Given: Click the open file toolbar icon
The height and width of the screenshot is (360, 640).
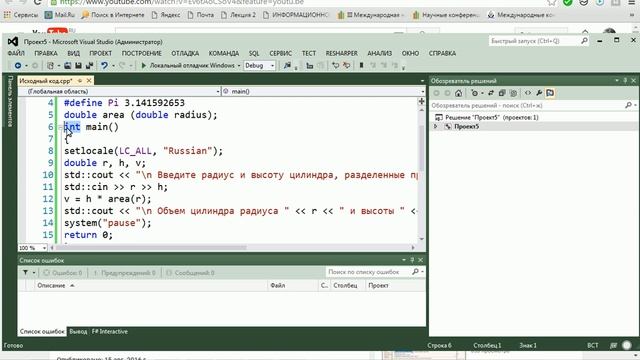Looking at the screenshot, I should (x=68, y=66).
